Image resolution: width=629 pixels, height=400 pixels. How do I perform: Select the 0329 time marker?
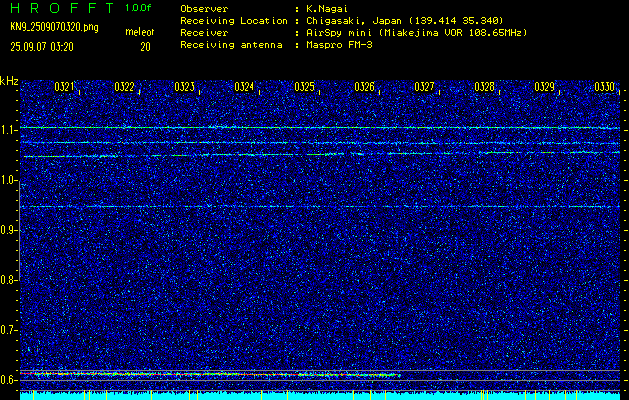[x=545, y=87]
